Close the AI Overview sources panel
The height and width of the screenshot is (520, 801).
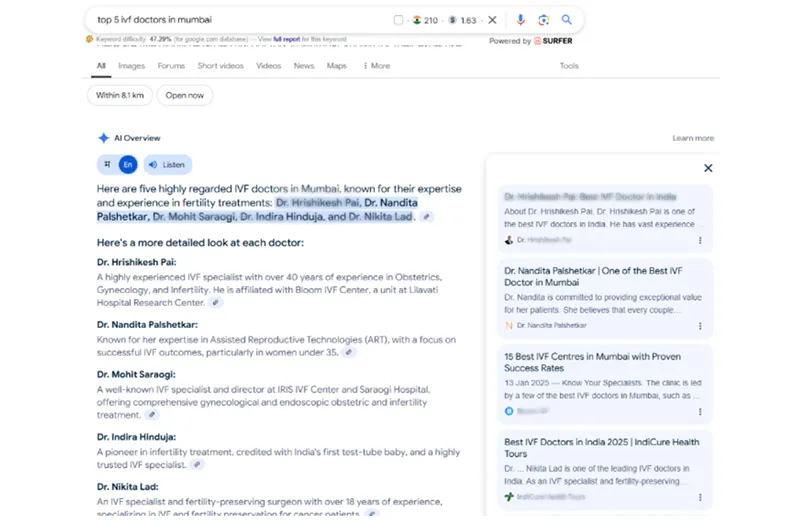point(708,168)
